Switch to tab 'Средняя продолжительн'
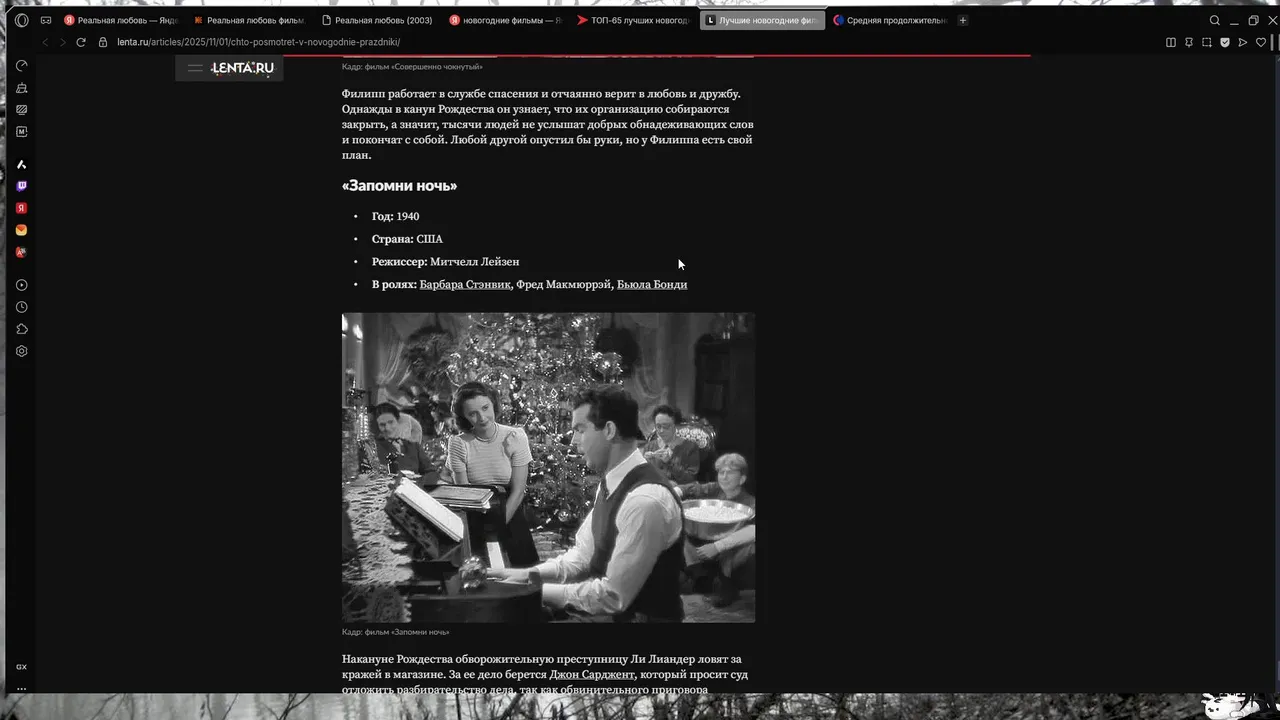 pos(890,20)
